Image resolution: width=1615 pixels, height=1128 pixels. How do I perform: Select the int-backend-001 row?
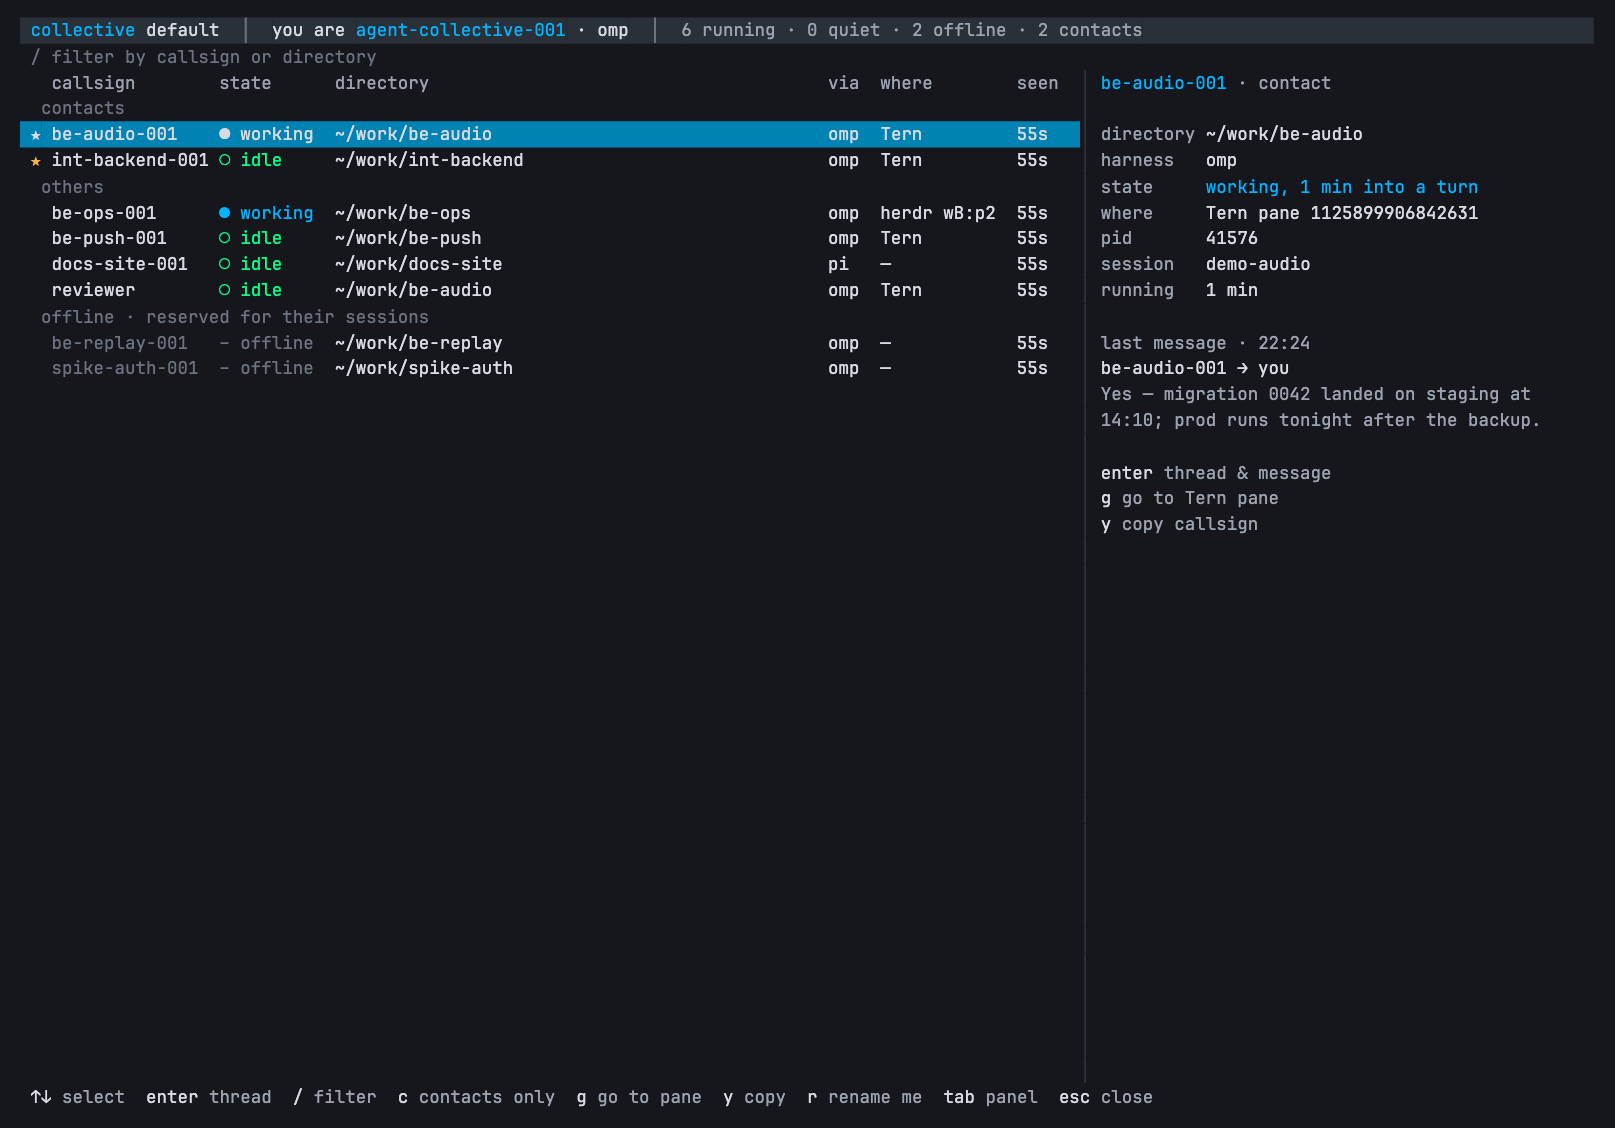tap(550, 160)
